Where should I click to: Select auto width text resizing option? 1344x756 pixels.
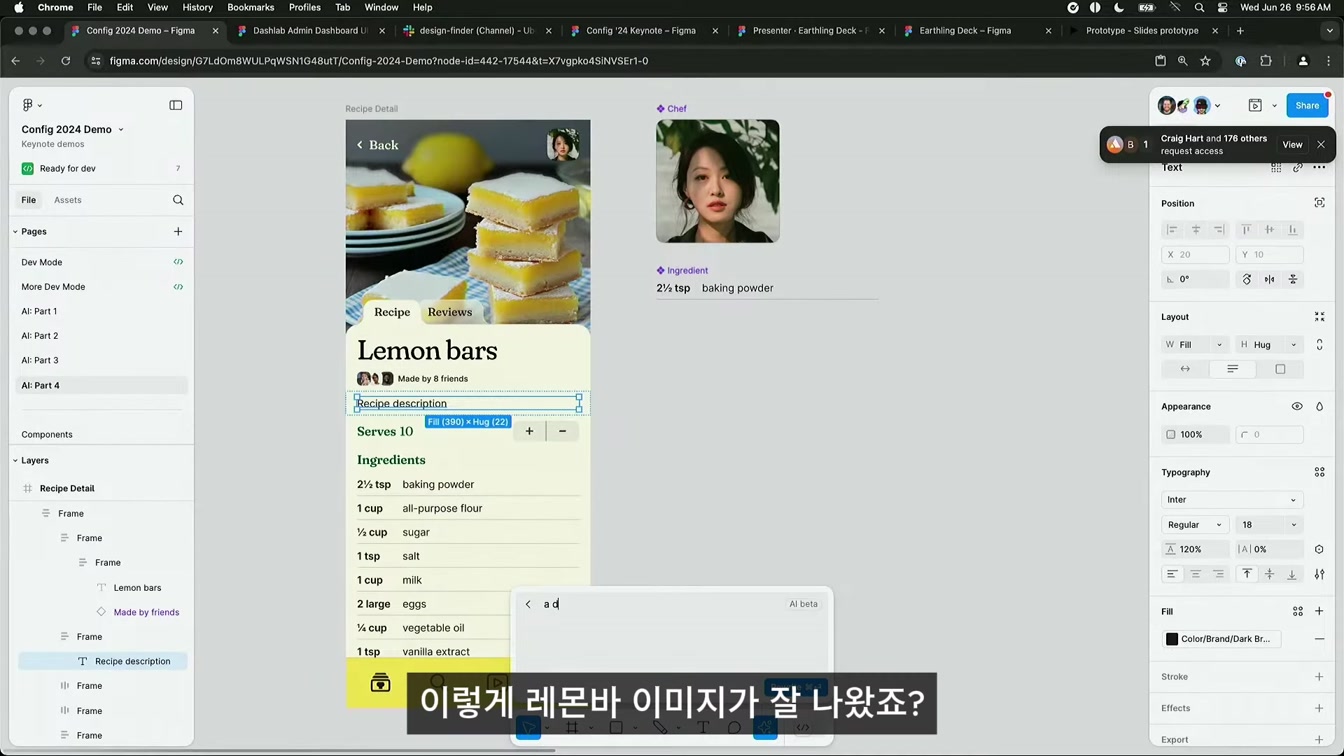[x=1185, y=369]
